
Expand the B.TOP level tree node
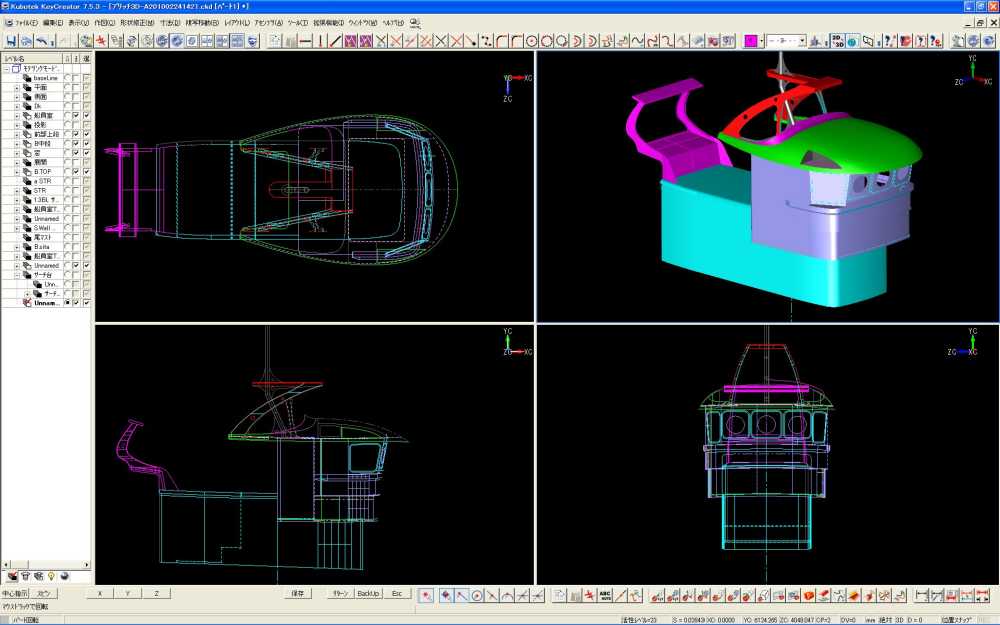pyautogui.click(x=17, y=171)
